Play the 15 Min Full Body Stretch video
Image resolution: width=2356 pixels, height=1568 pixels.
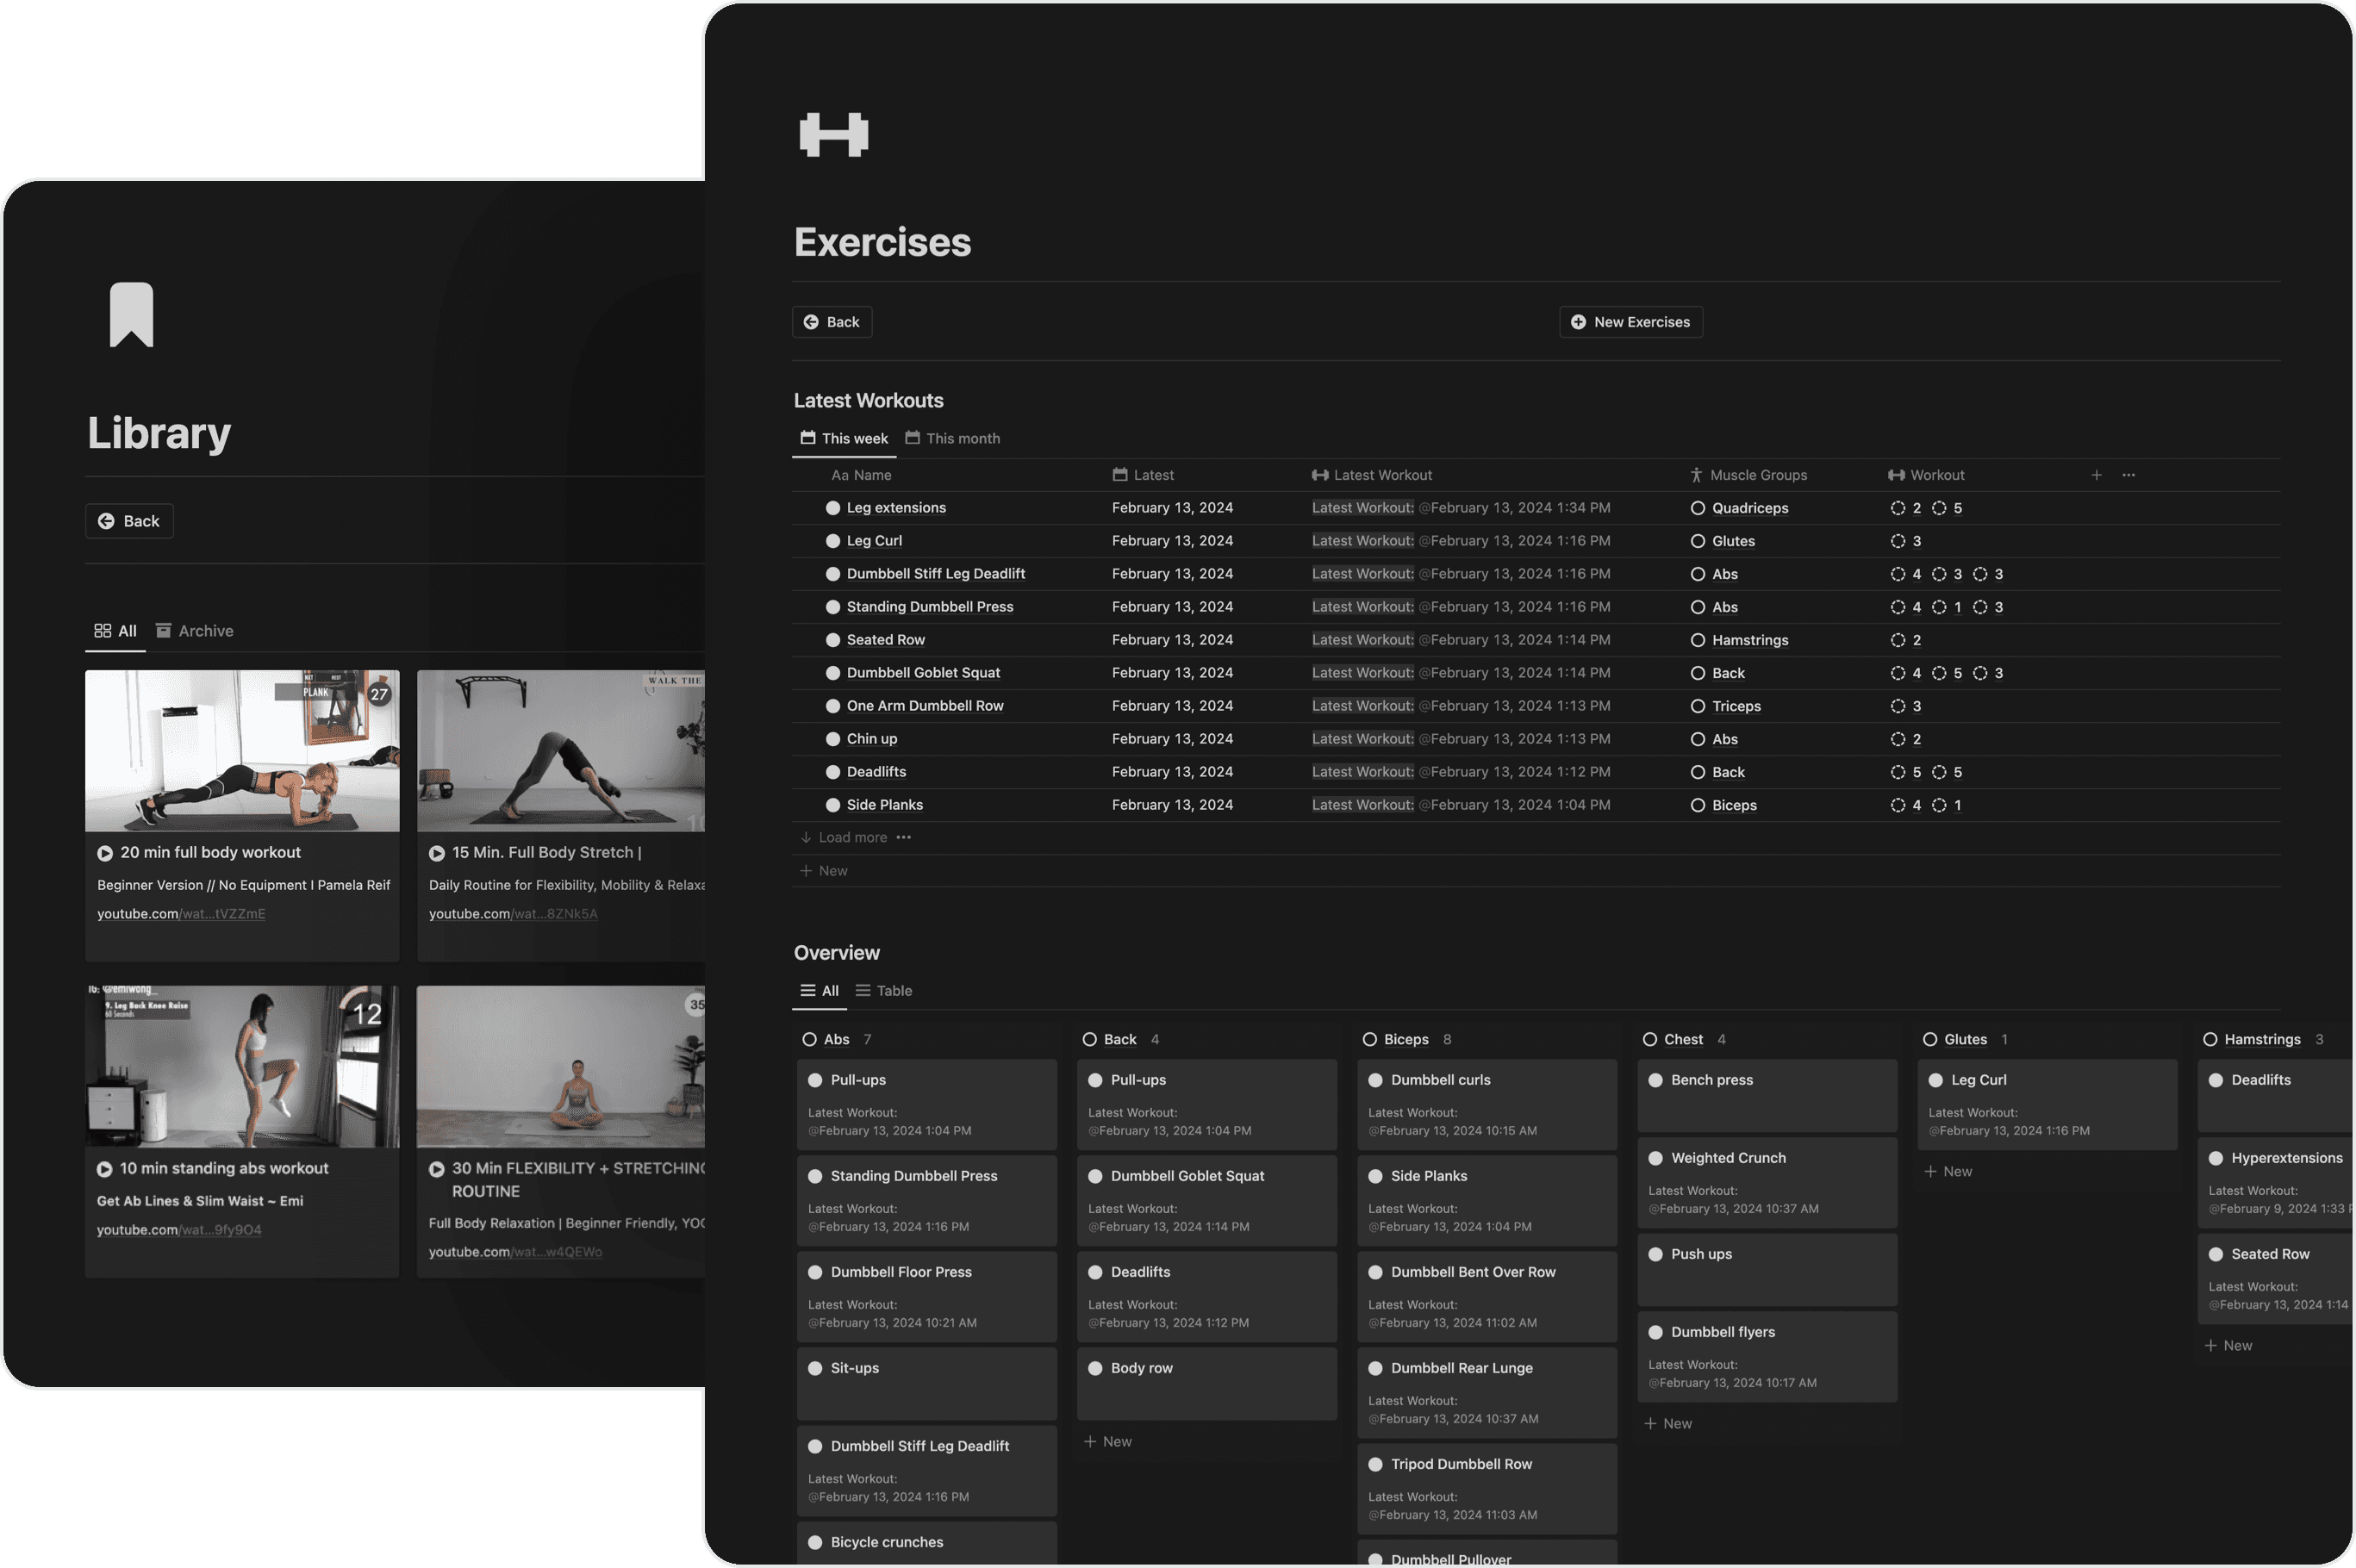tap(437, 852)
